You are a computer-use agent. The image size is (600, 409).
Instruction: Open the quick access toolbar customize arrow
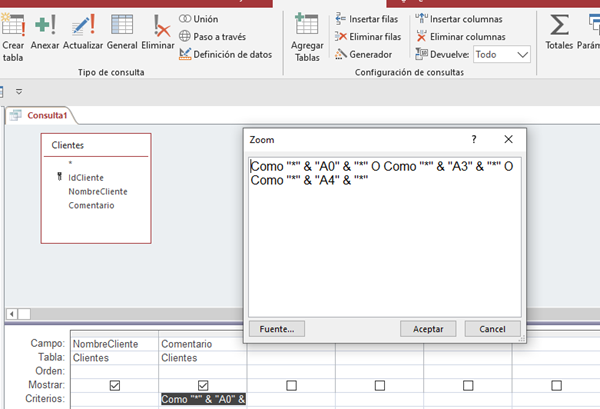pos(19,91)
